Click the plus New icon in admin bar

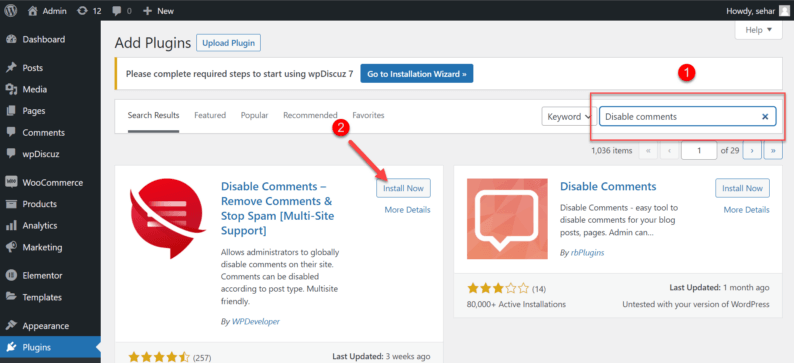point(147,11)
